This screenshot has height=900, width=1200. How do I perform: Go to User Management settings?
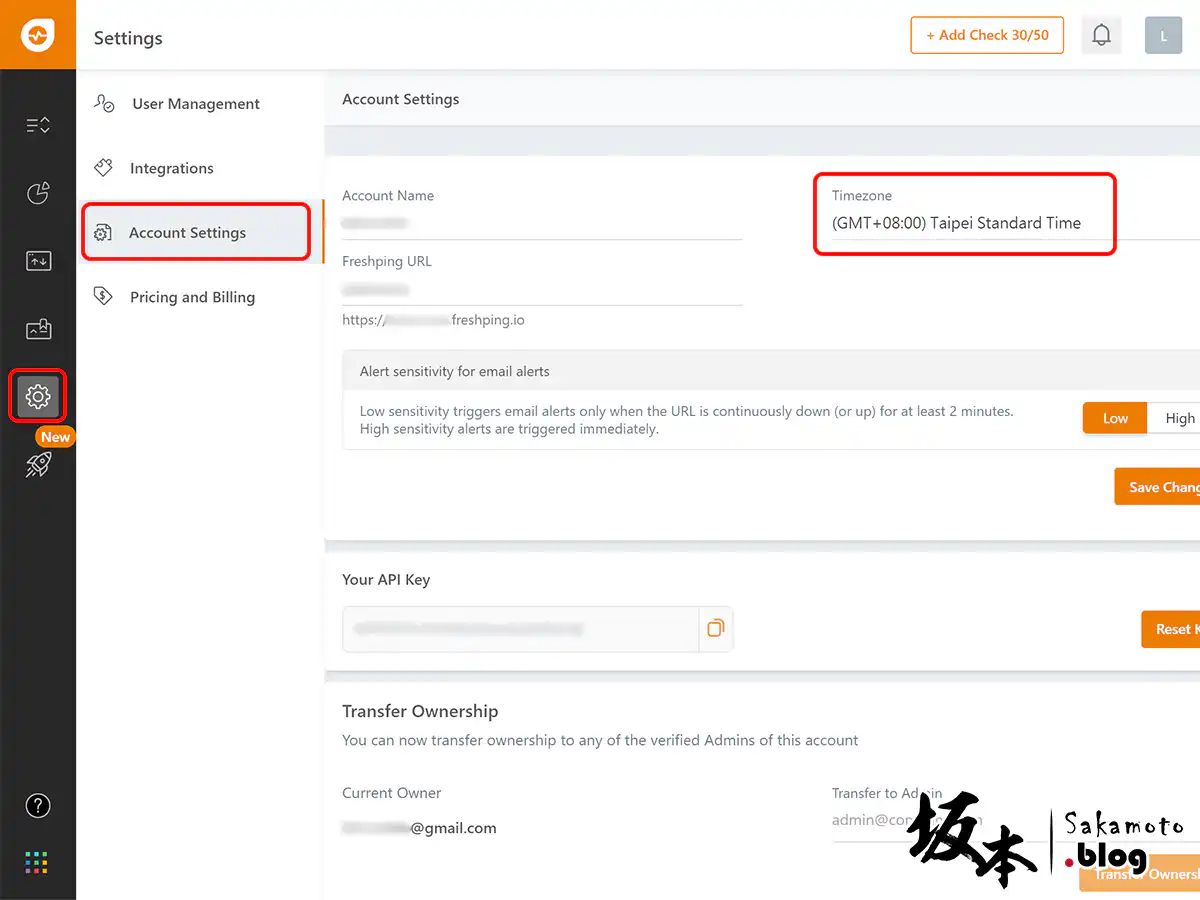tap(195, 104)
